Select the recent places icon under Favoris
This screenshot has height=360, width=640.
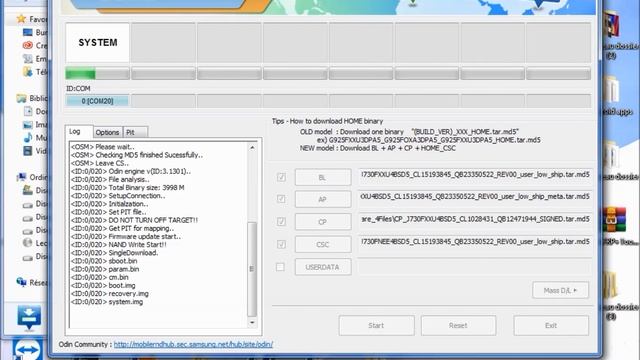pos(28,59)
